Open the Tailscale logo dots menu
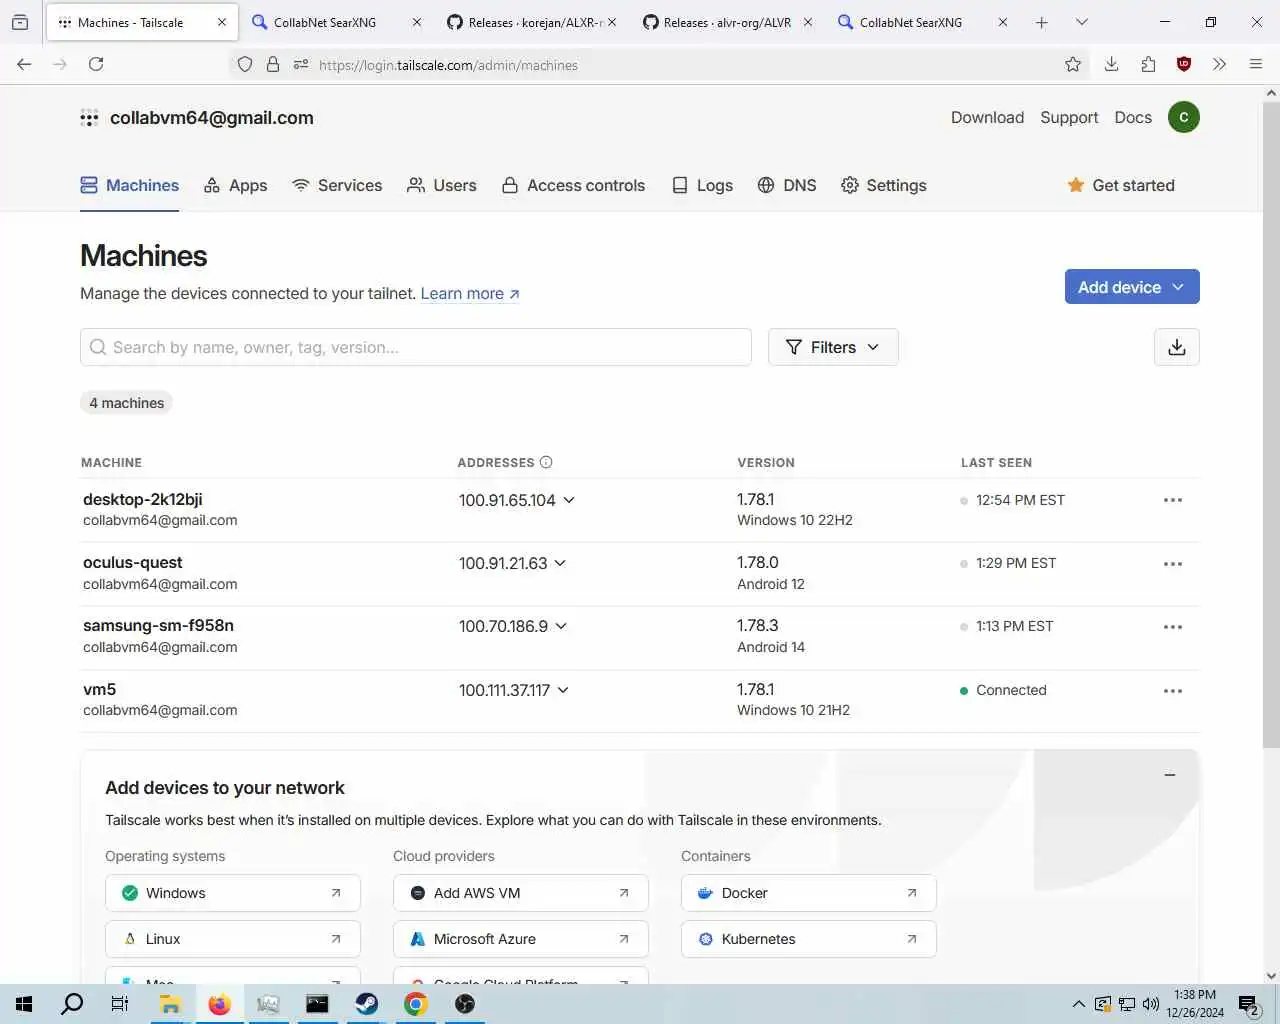 click(x=89, y=118)
